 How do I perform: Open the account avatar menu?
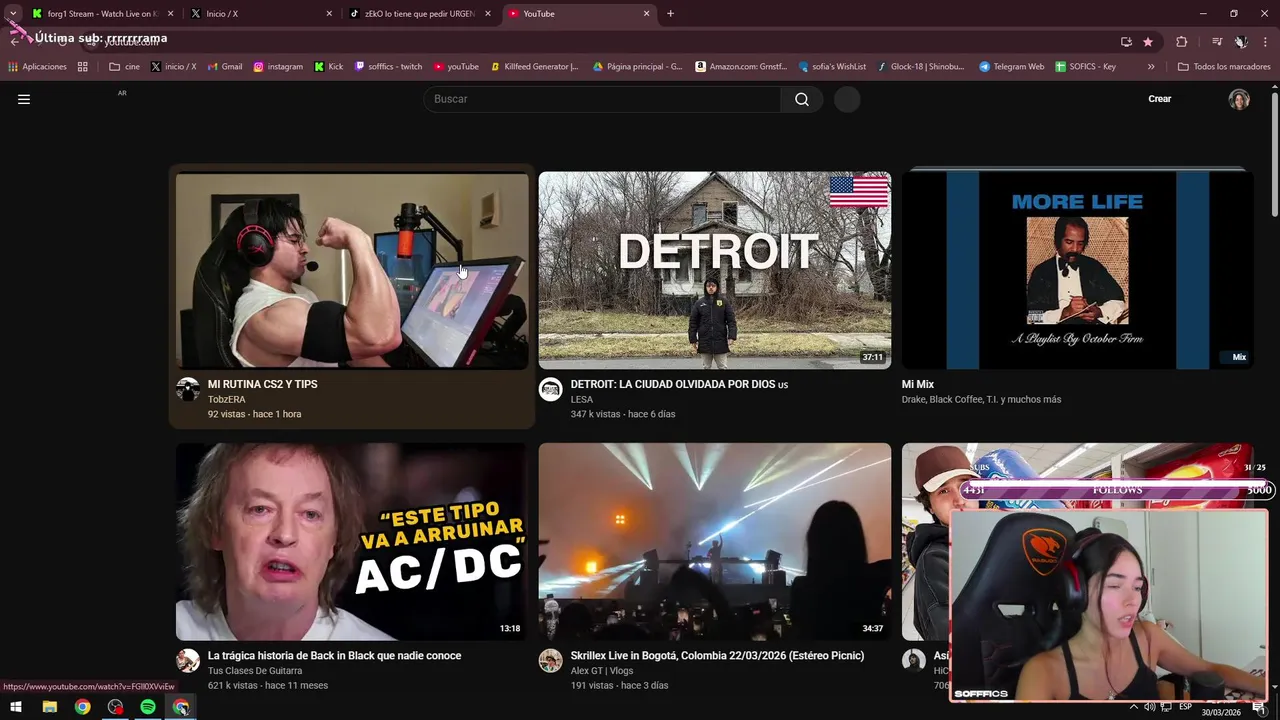(x=1239, y=99)
